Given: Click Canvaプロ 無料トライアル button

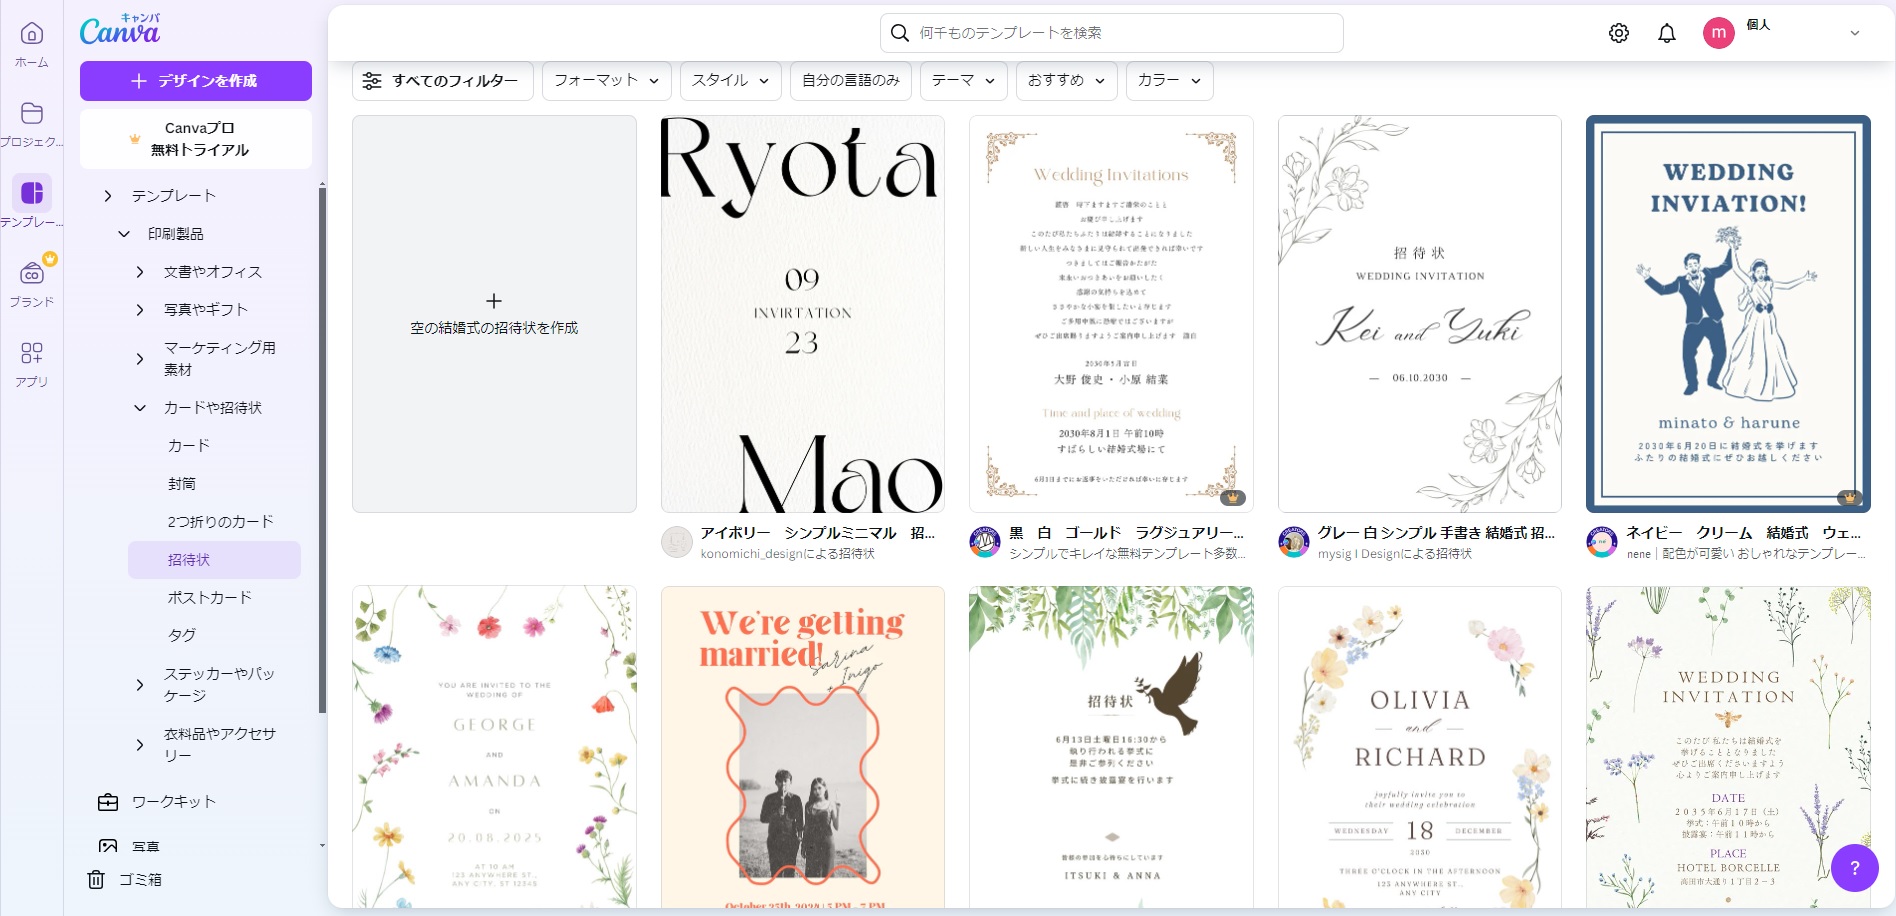Looking at the screenshot, I should (x=196, y=139).
